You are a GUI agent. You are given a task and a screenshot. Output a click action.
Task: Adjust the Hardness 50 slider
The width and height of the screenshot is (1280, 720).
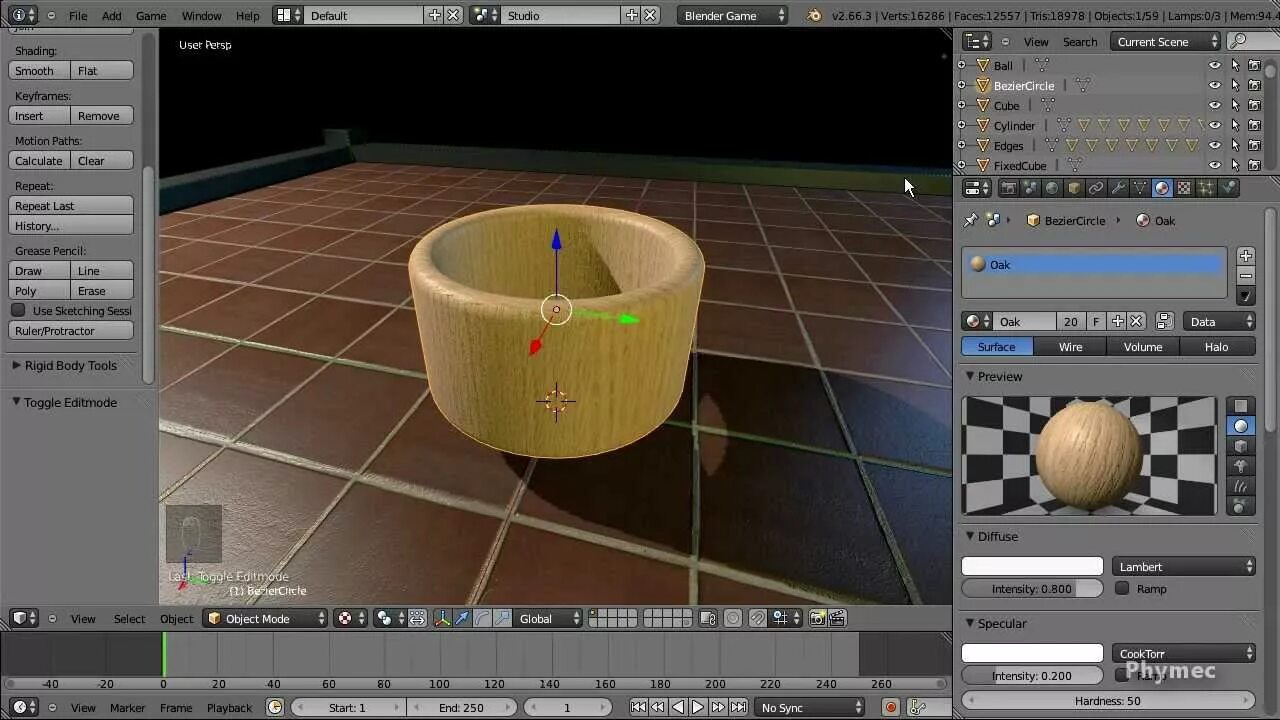1108,700
